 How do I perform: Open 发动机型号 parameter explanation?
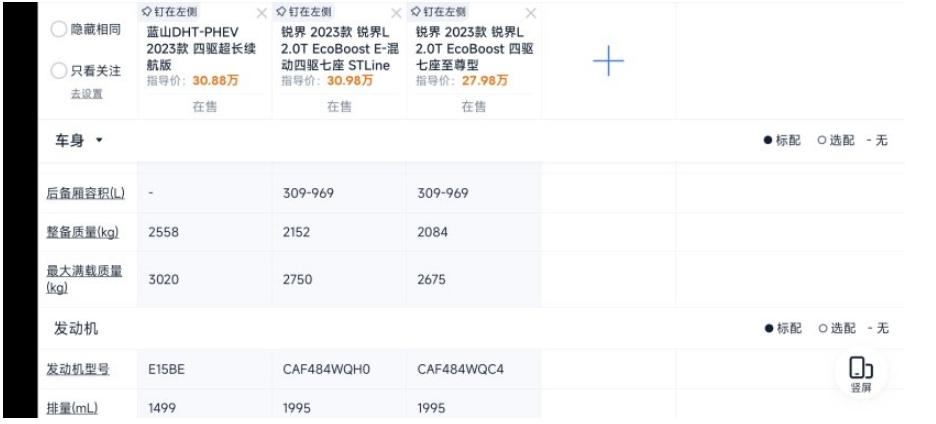click(78, 369)
